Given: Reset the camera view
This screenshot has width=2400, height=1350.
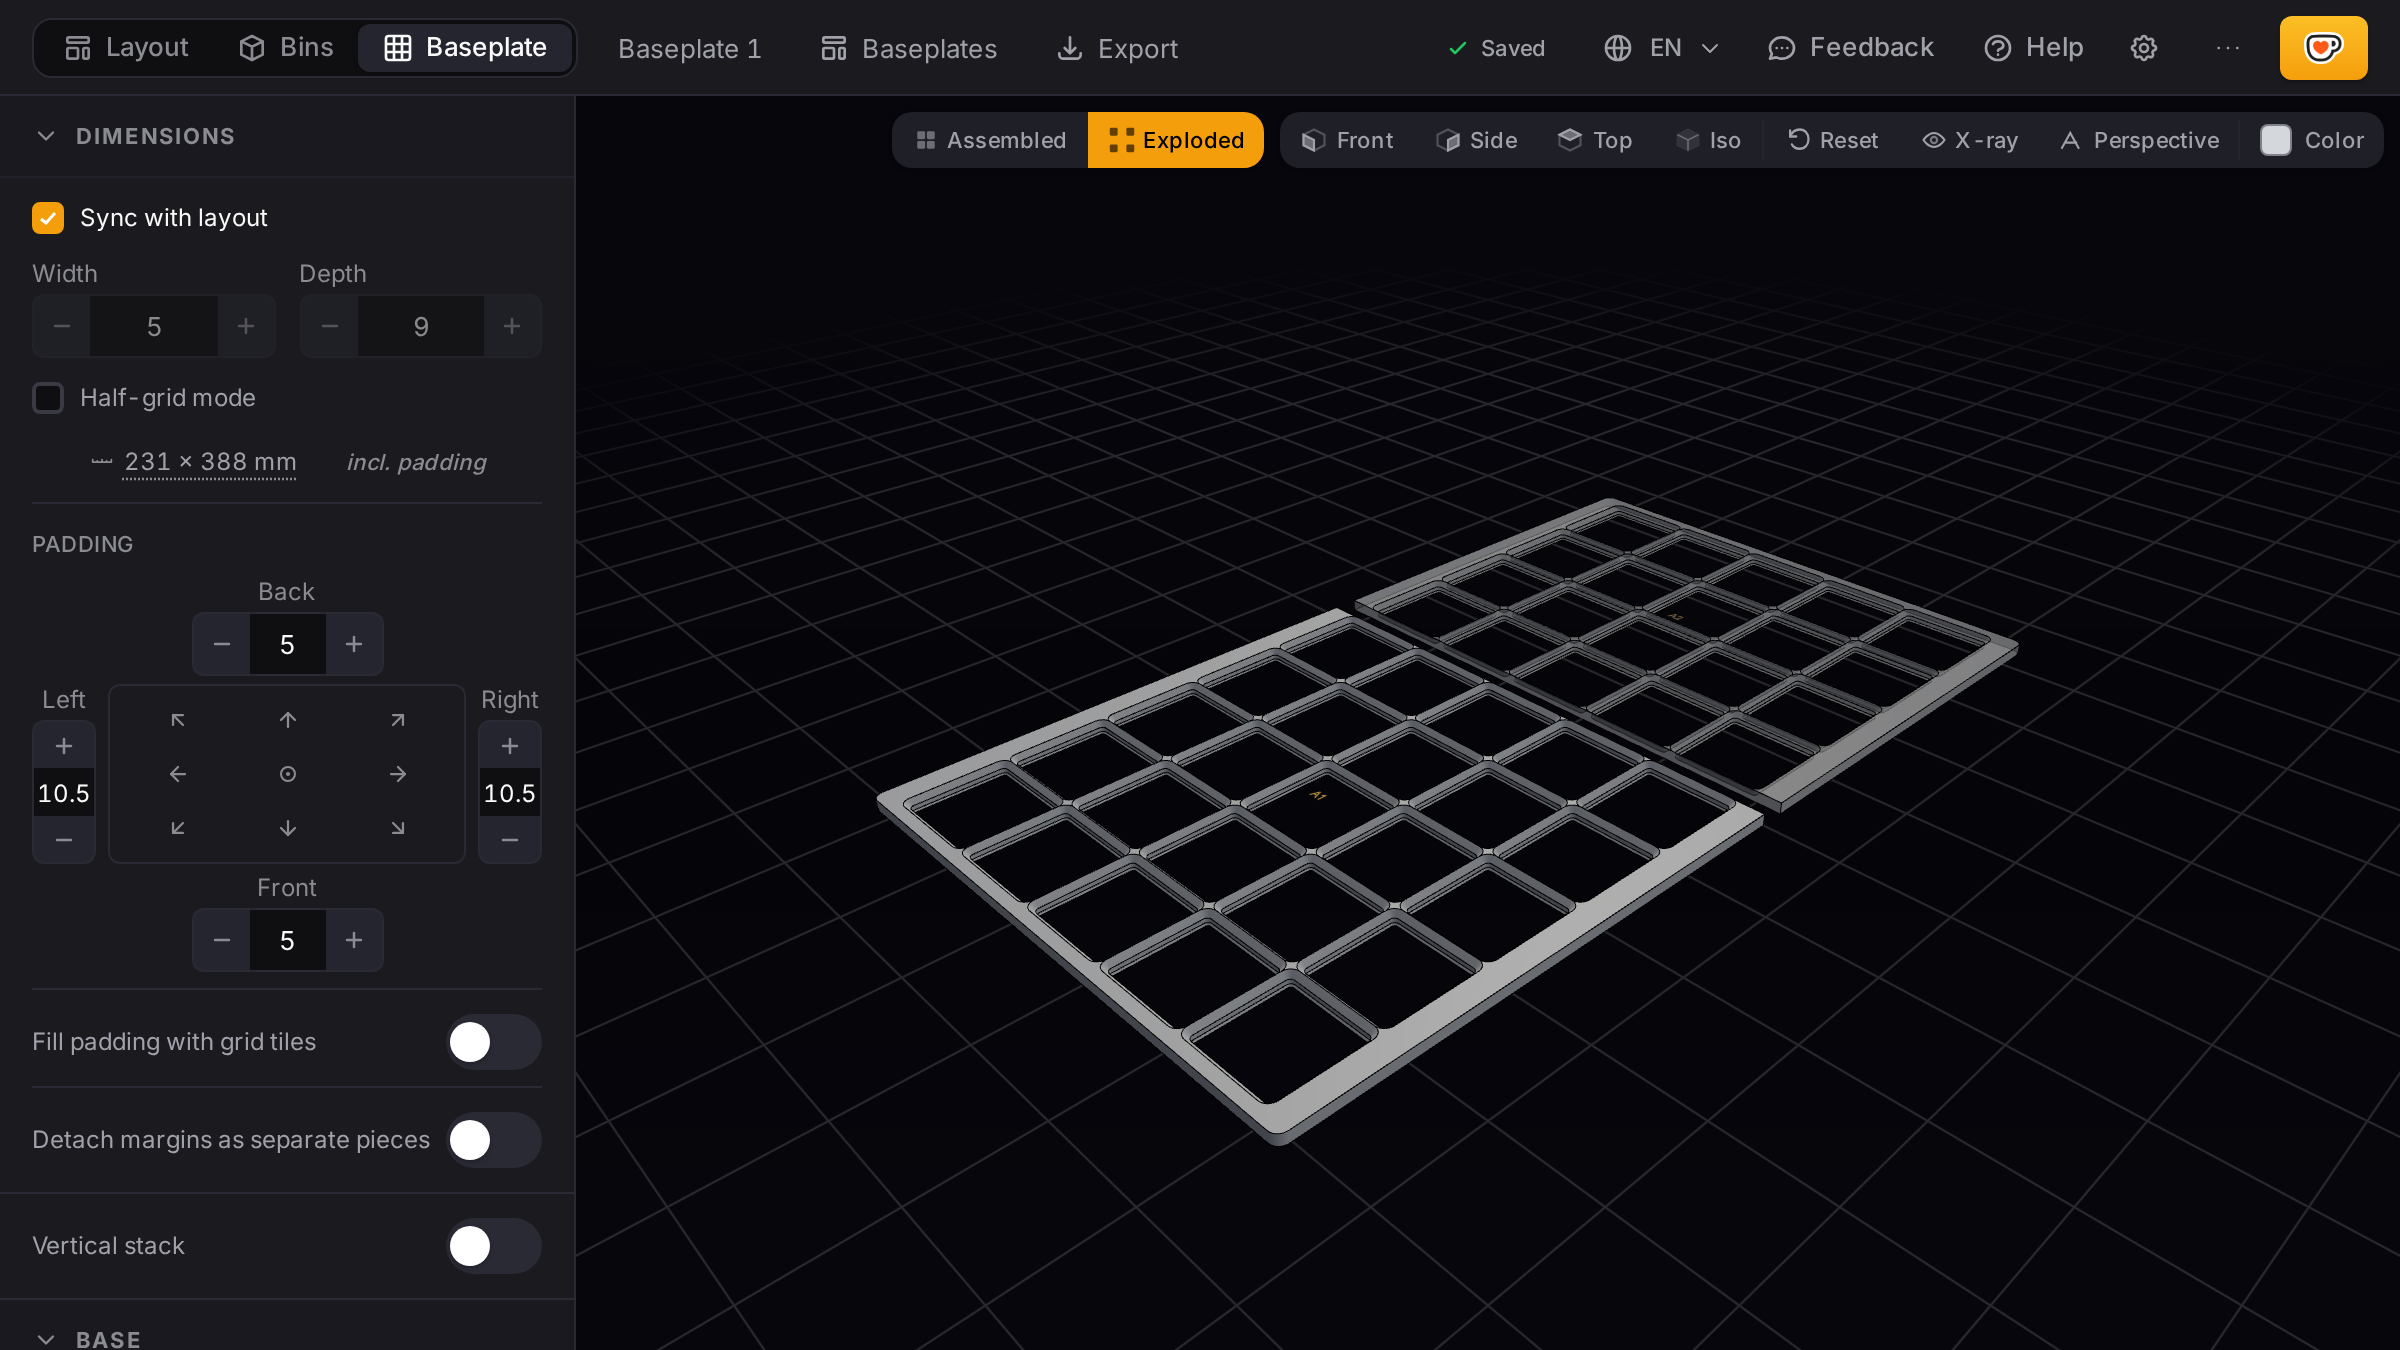Looking at the screenshot, I should point(1833,140).
